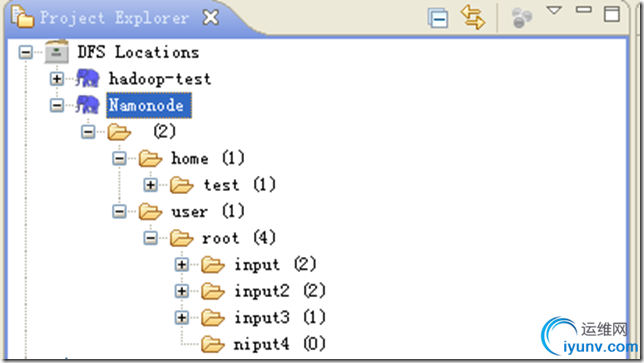Expand the input2 (2) folder

pos(182,291)
